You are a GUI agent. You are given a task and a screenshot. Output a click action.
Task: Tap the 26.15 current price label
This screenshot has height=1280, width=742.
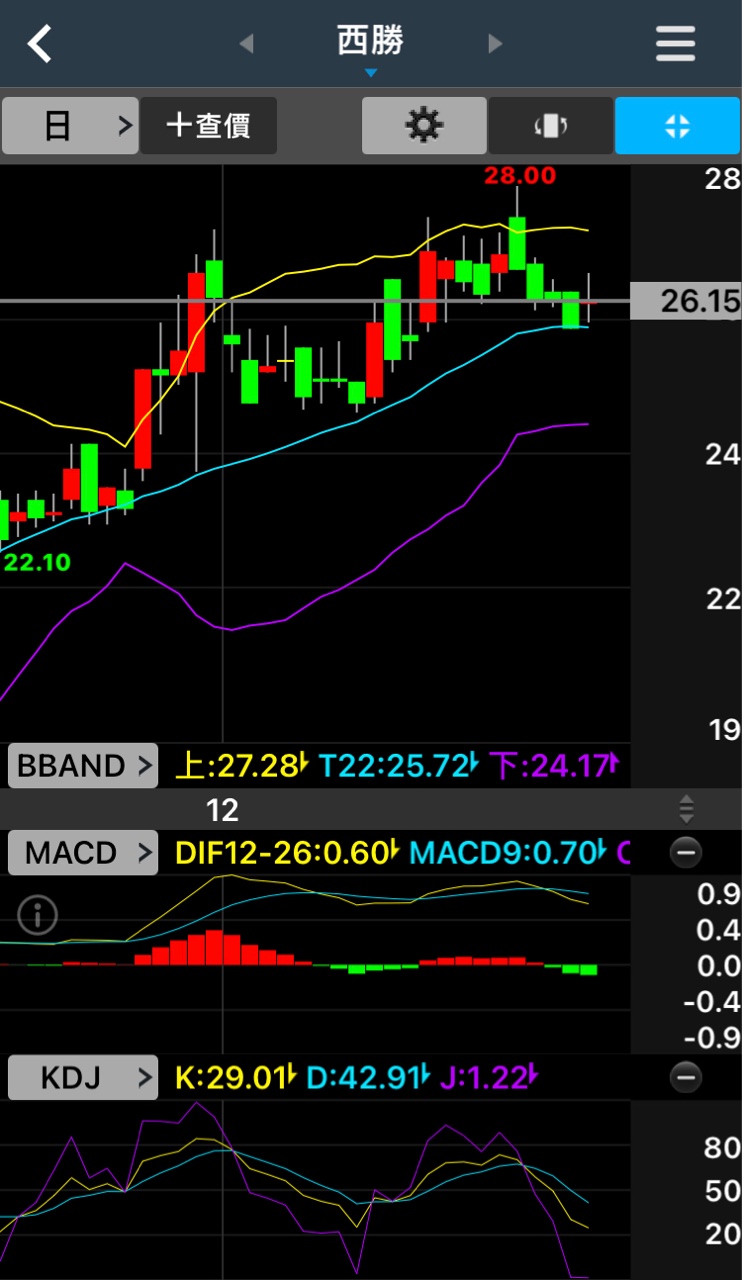686,300
